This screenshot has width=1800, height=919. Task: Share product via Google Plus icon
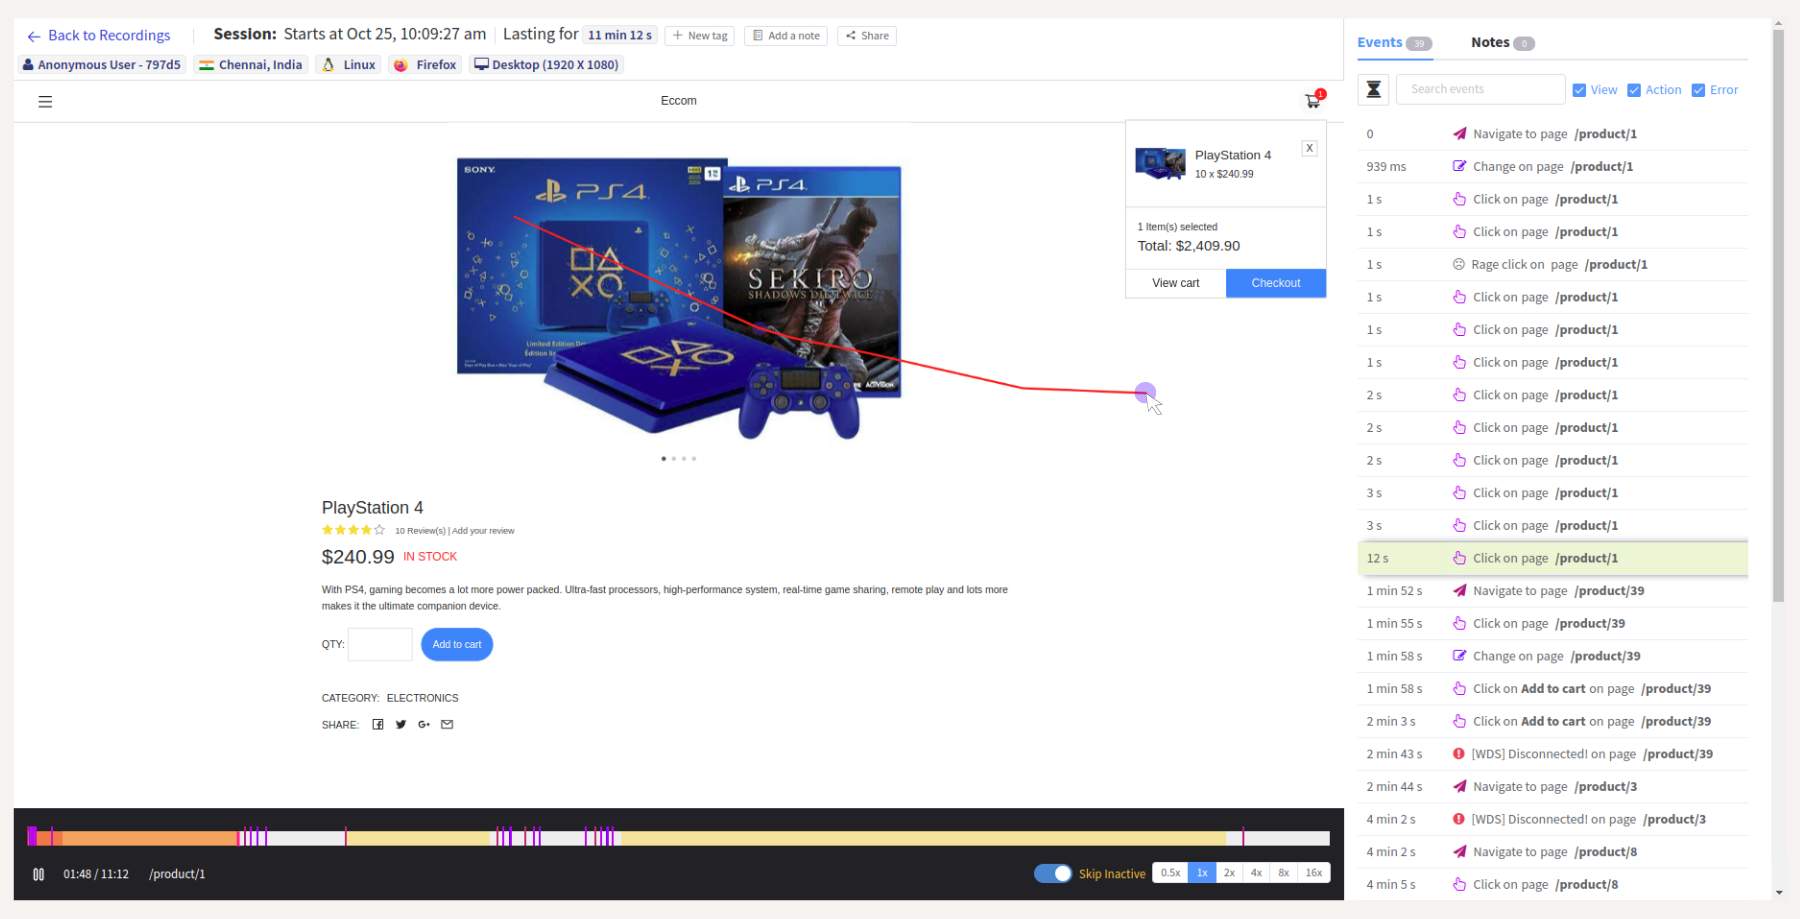click(x=424, y=724)
